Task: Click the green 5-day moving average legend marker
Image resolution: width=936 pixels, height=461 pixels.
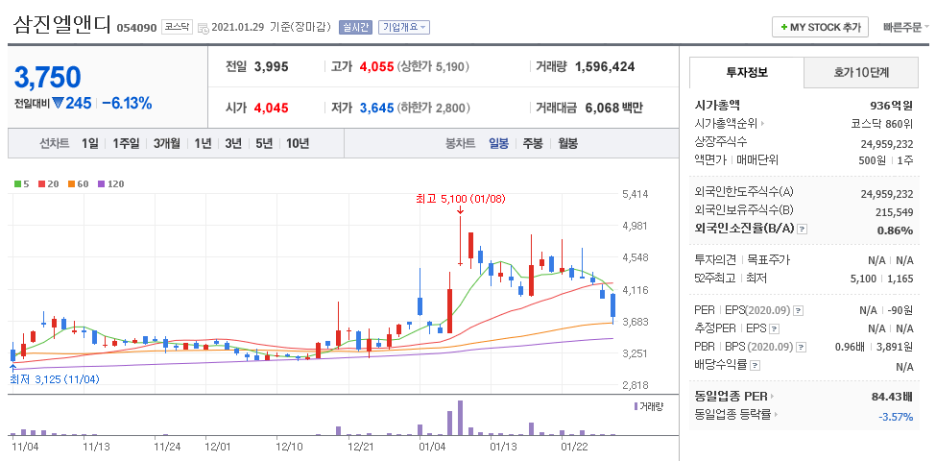Action: (17, 184)
